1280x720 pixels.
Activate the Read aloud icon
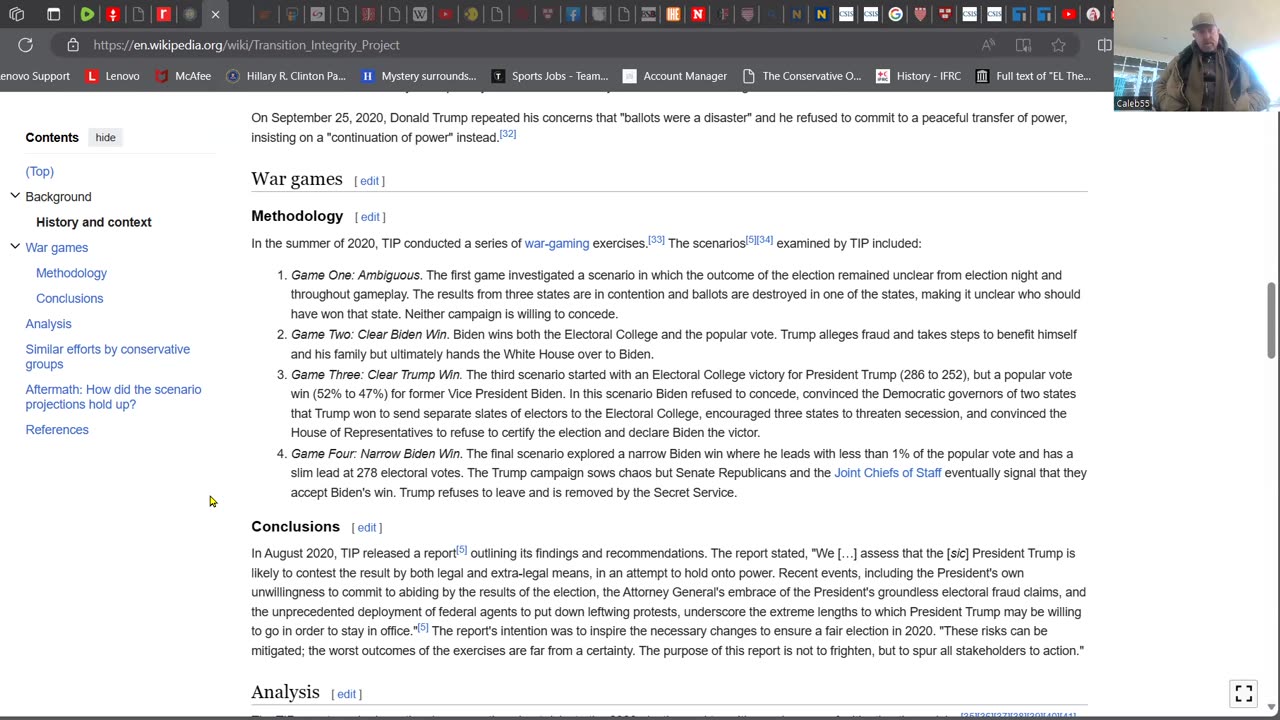point(988,45)
